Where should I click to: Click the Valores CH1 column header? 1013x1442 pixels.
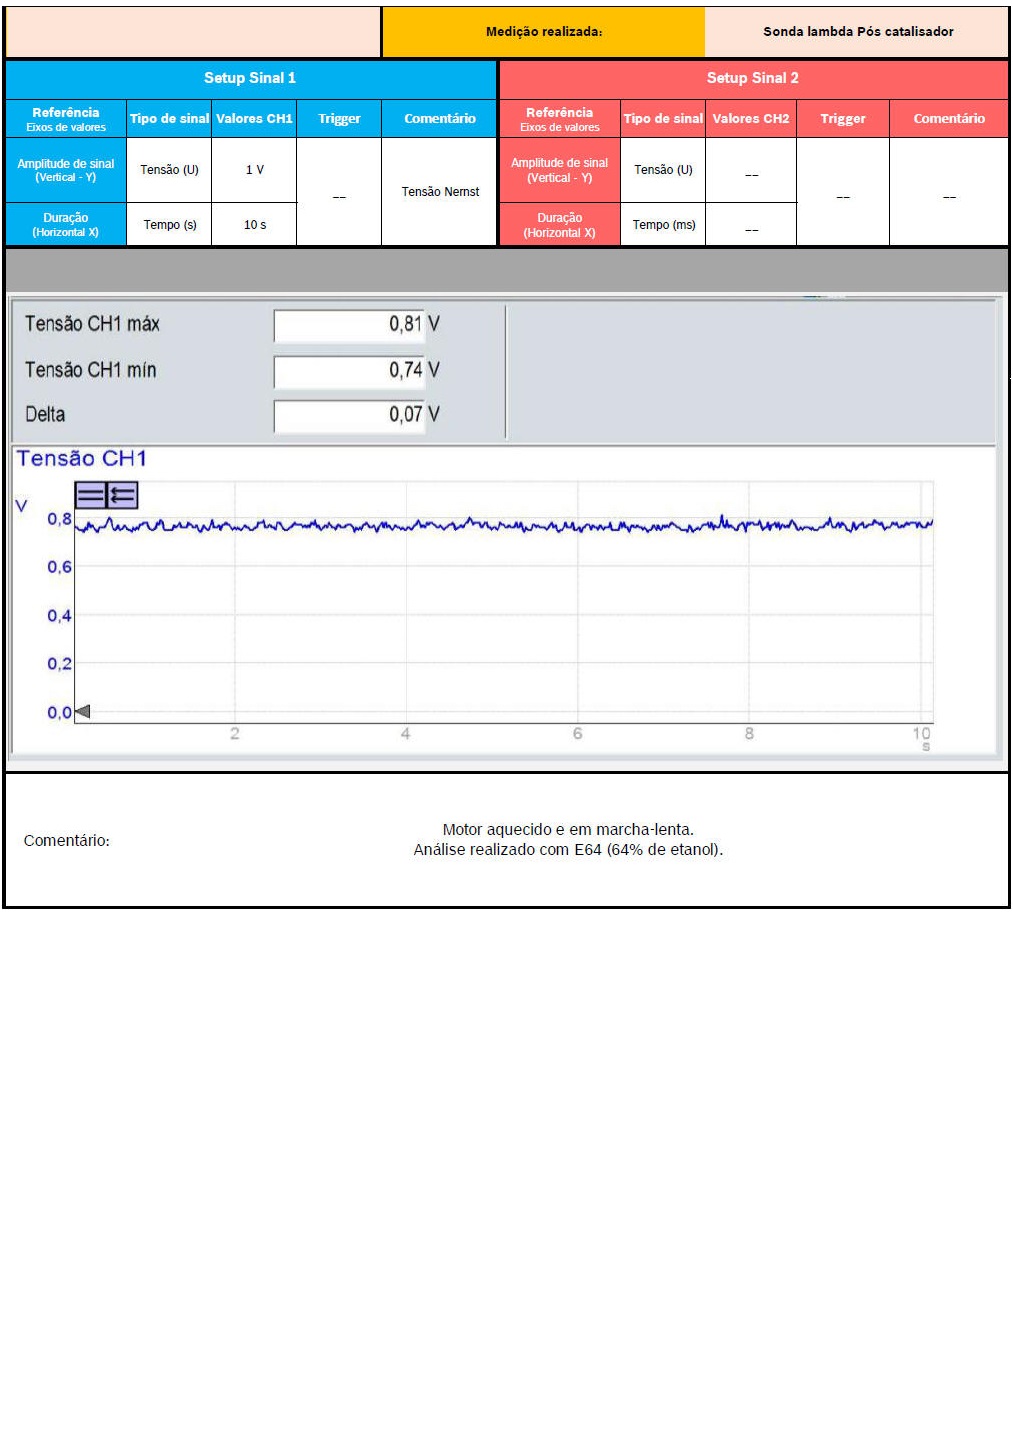click(x=254, y=119)
